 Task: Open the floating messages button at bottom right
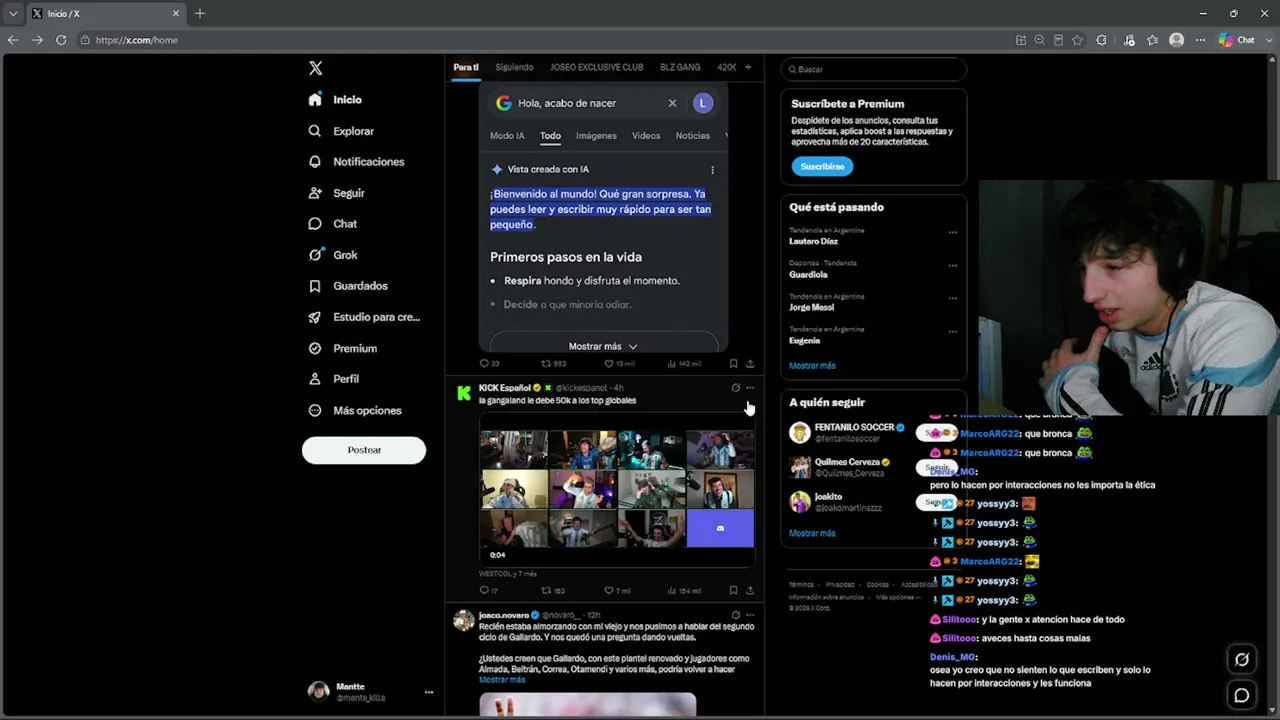[1242, 695]
